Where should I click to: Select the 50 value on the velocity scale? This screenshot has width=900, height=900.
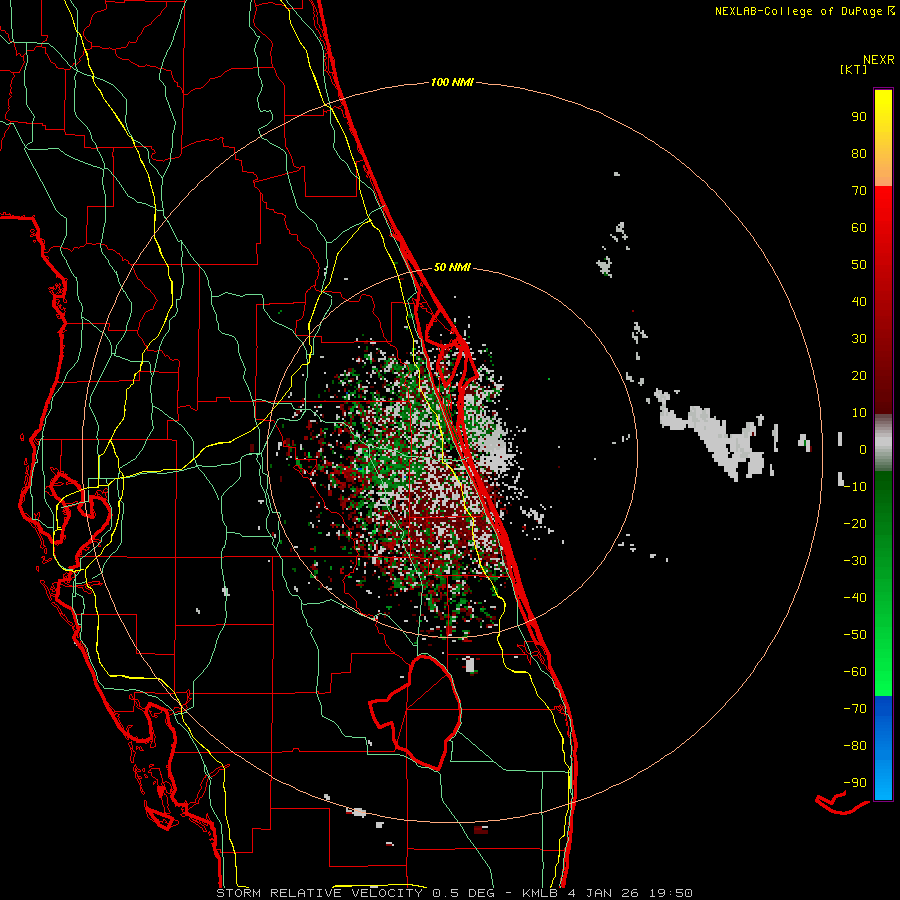pos(859,265)
